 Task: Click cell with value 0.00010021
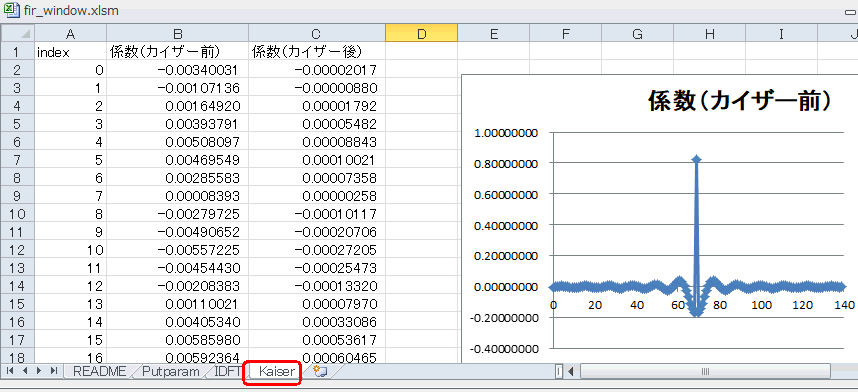click(x=317, y=160)
